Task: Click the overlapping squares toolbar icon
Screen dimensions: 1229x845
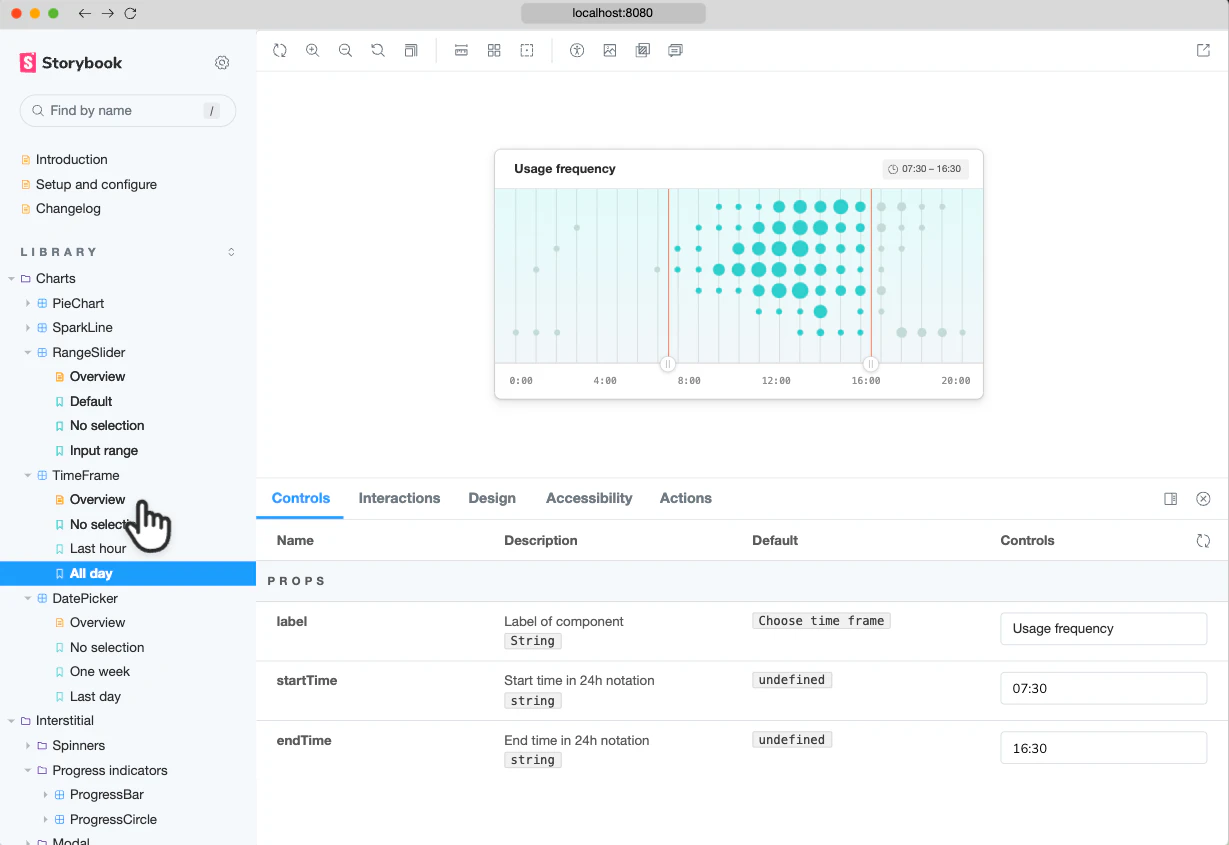Action: pyautogui.click(x=643, y=50)
